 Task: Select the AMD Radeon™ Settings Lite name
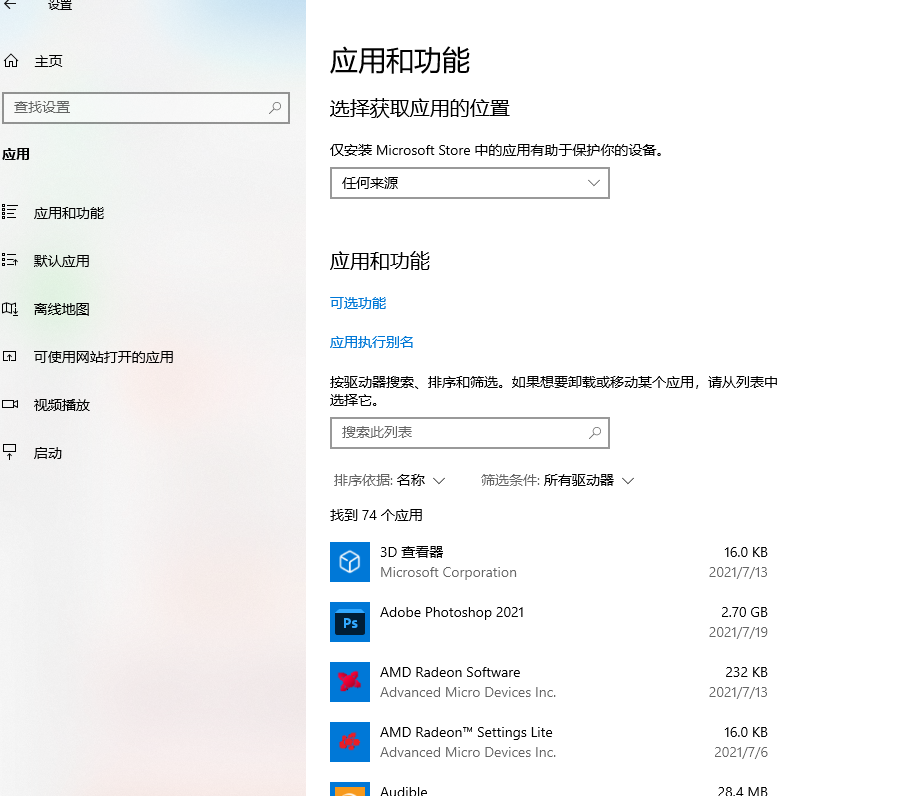tap(466, 732)
